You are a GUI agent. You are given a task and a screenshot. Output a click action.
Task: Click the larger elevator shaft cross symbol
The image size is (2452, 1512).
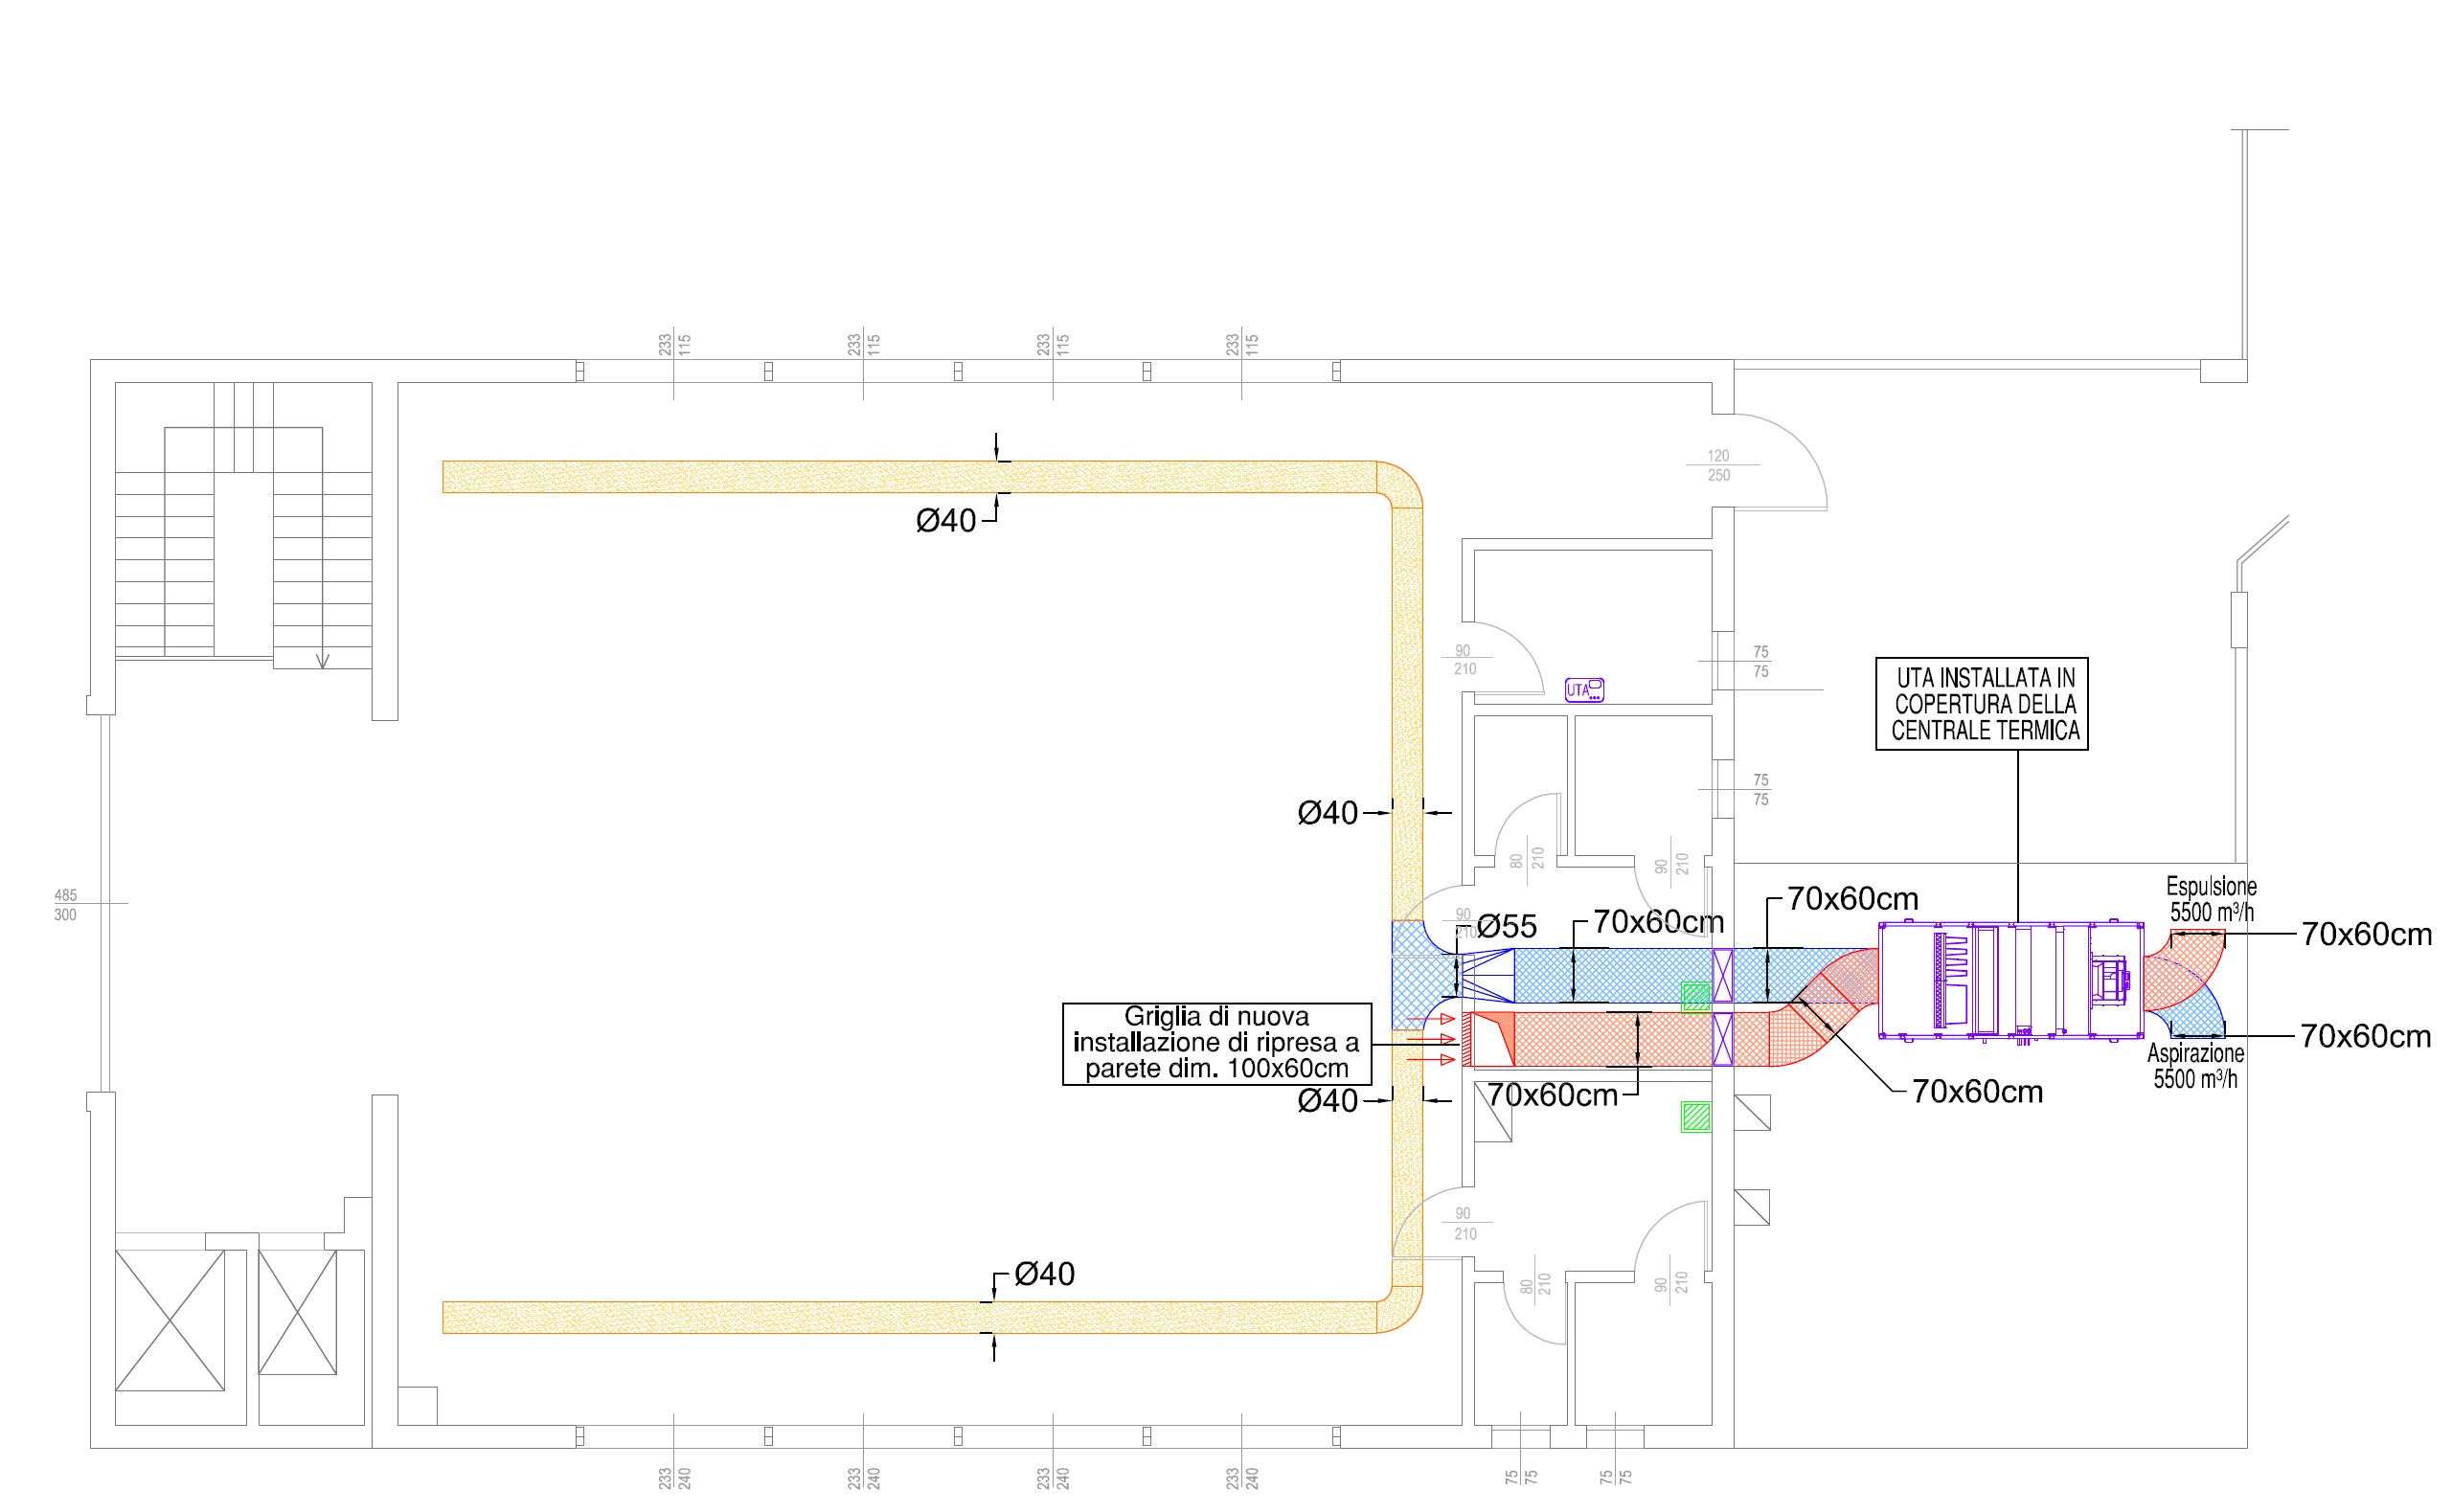[170, 1320]
